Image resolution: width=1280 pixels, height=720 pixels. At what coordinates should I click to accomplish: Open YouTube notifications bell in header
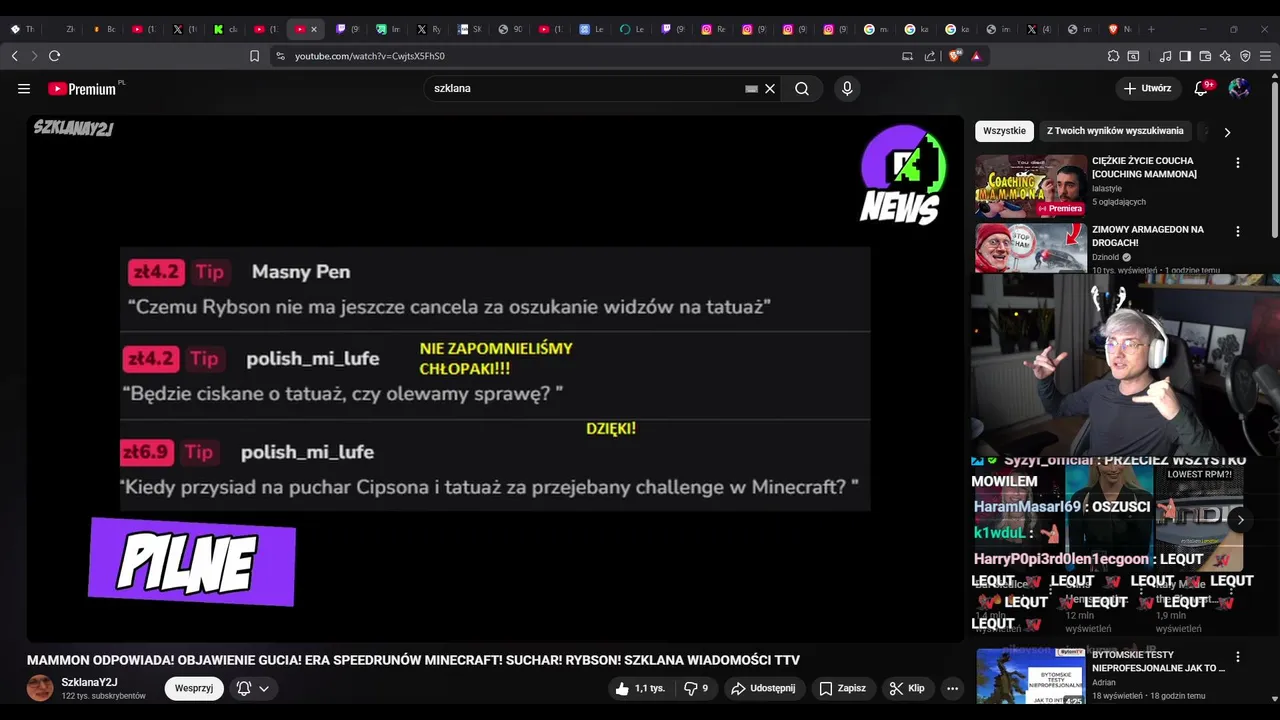pos(1202,89)
